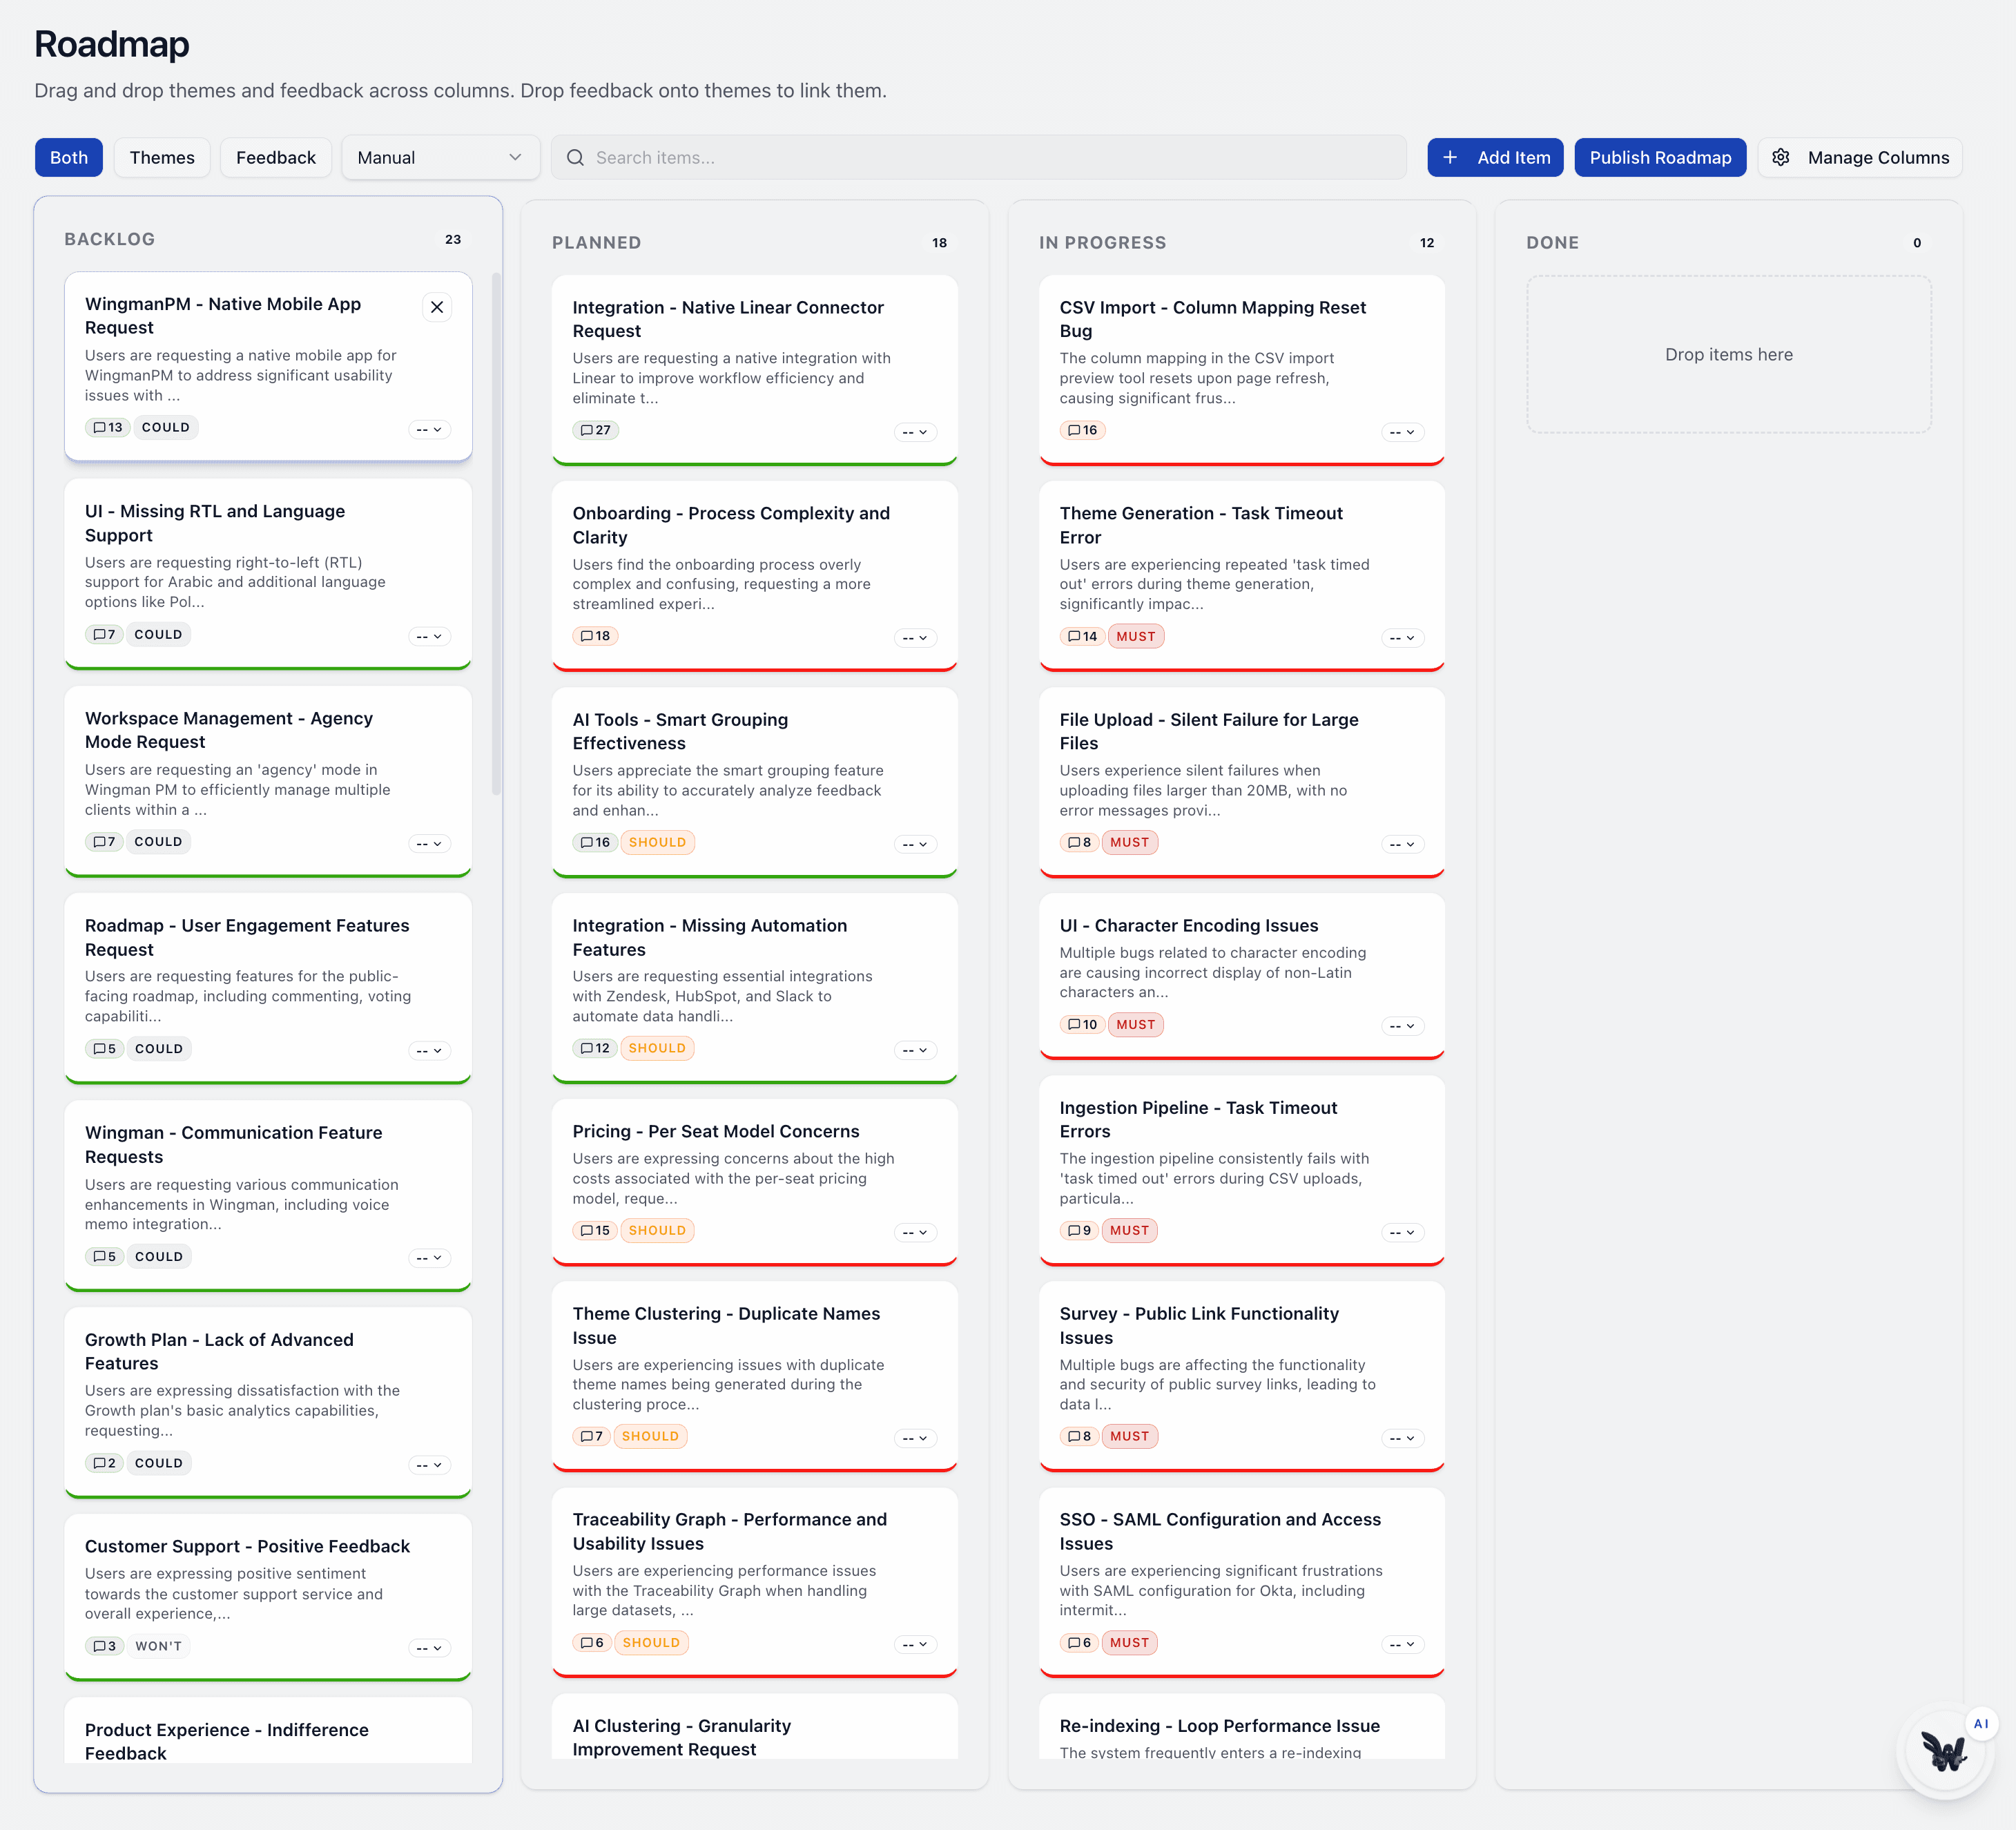This screenshot has height=1830, width=2016.
Task: Open comment count 27 on Native Linear Connector card
Action: pos(596,431)
